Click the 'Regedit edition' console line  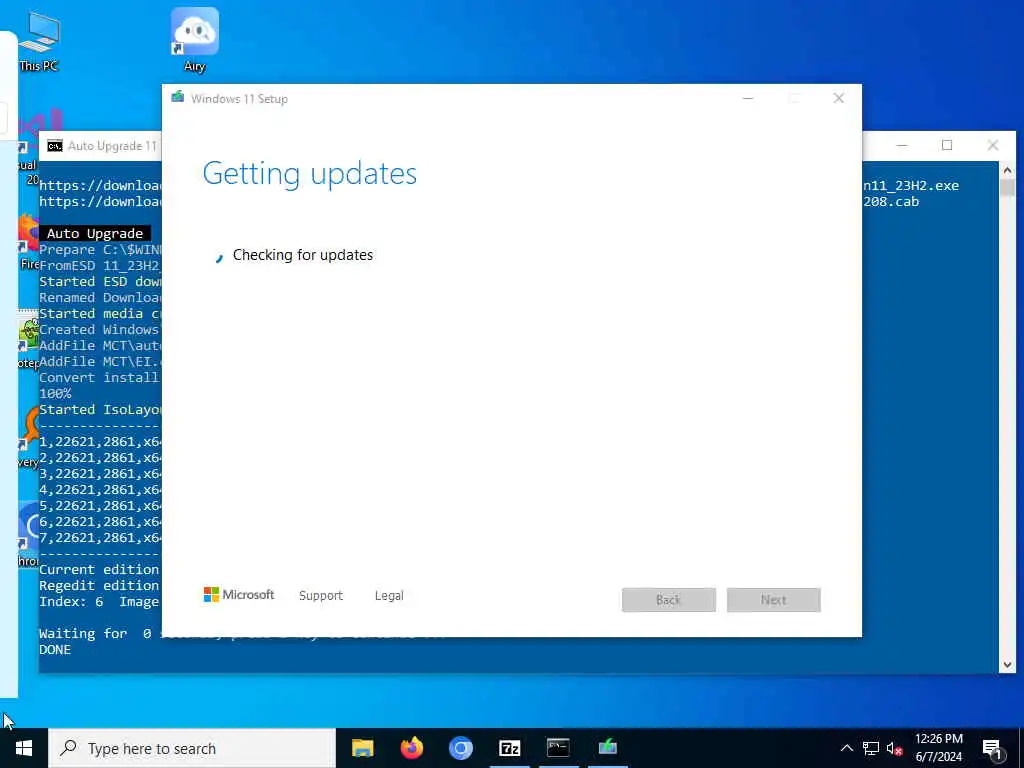[100, 585]
